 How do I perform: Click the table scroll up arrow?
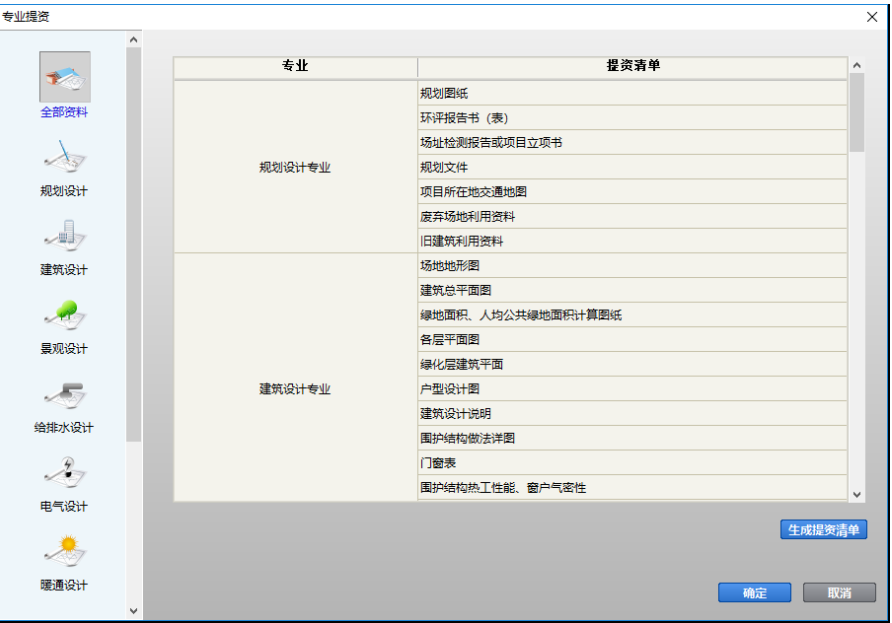(x=857, y=65)
